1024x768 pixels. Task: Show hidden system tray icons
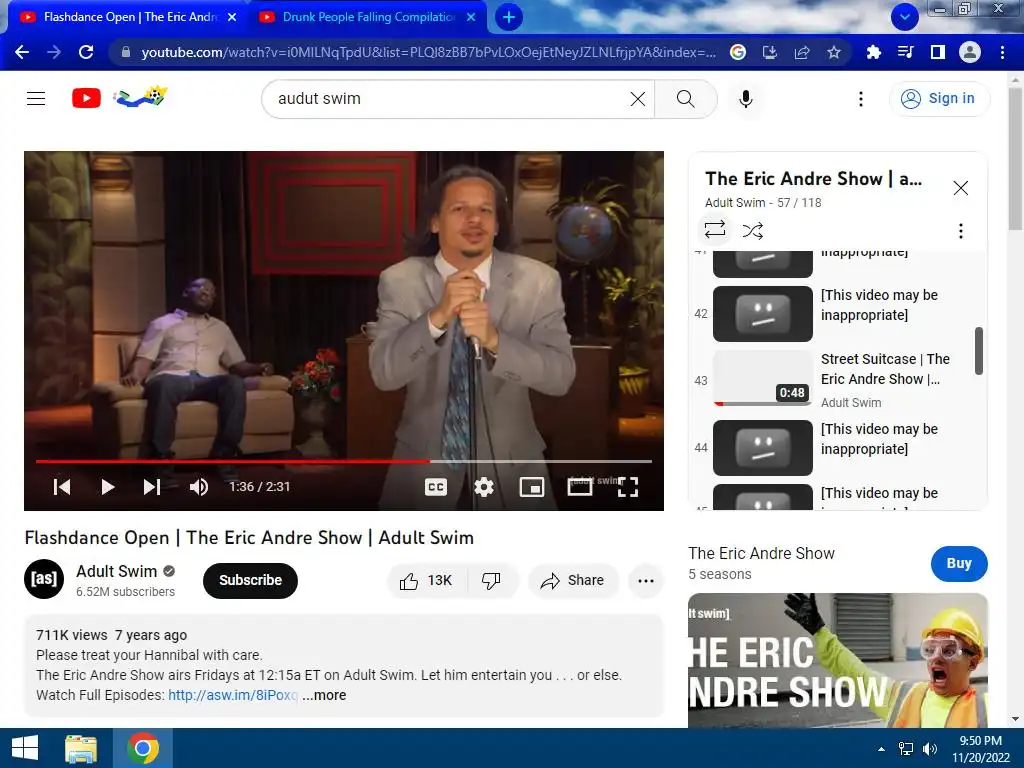point(882,748)
